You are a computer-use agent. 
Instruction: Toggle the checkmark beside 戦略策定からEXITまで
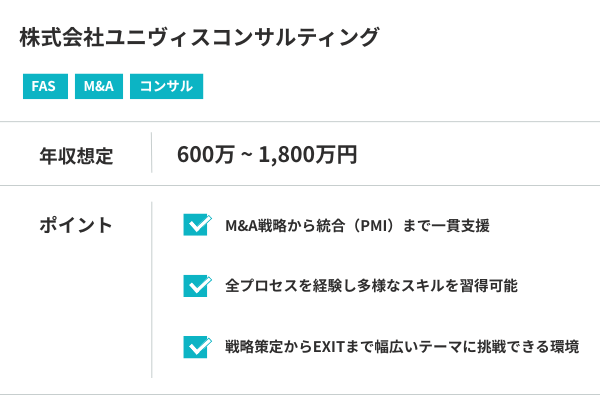point(196,347)
